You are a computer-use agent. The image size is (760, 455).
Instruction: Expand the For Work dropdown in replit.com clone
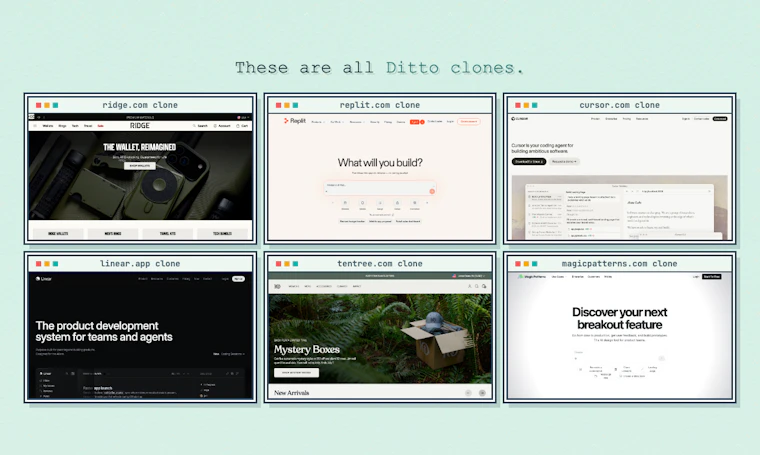click(x=337, y=122)
